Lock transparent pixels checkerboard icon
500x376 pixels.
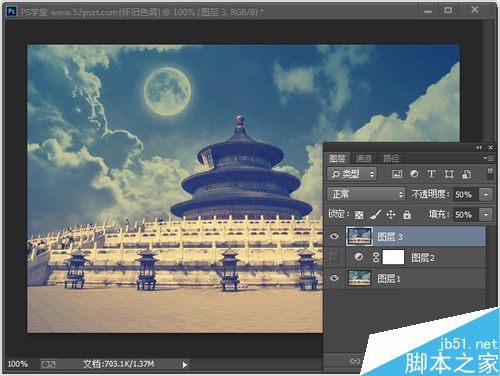(359, 215)
